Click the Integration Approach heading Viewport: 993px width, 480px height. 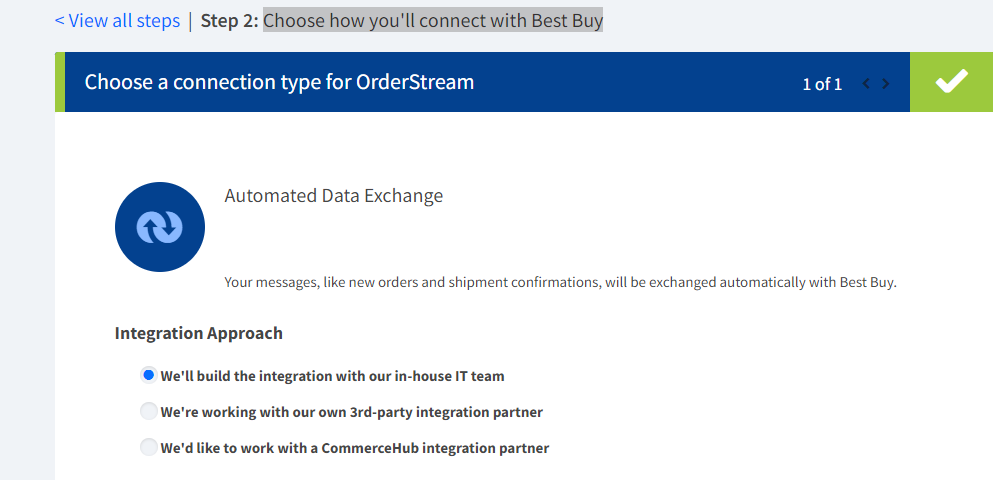198,333
